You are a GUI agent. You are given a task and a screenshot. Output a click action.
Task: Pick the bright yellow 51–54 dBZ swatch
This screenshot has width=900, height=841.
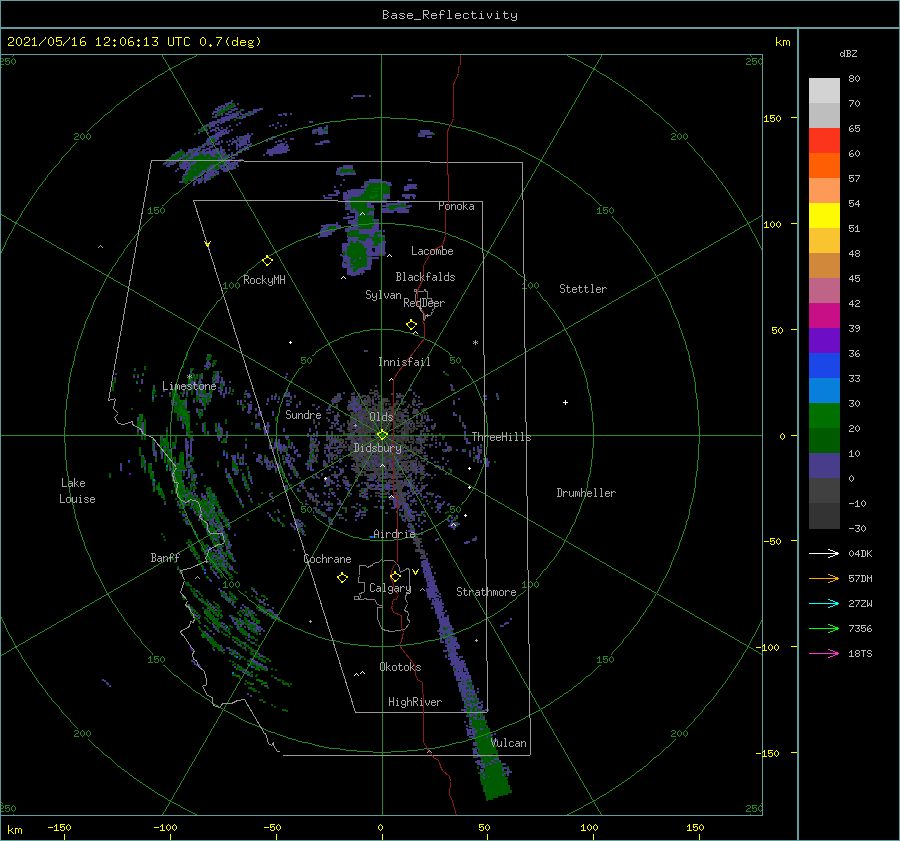tap(824, 216)
